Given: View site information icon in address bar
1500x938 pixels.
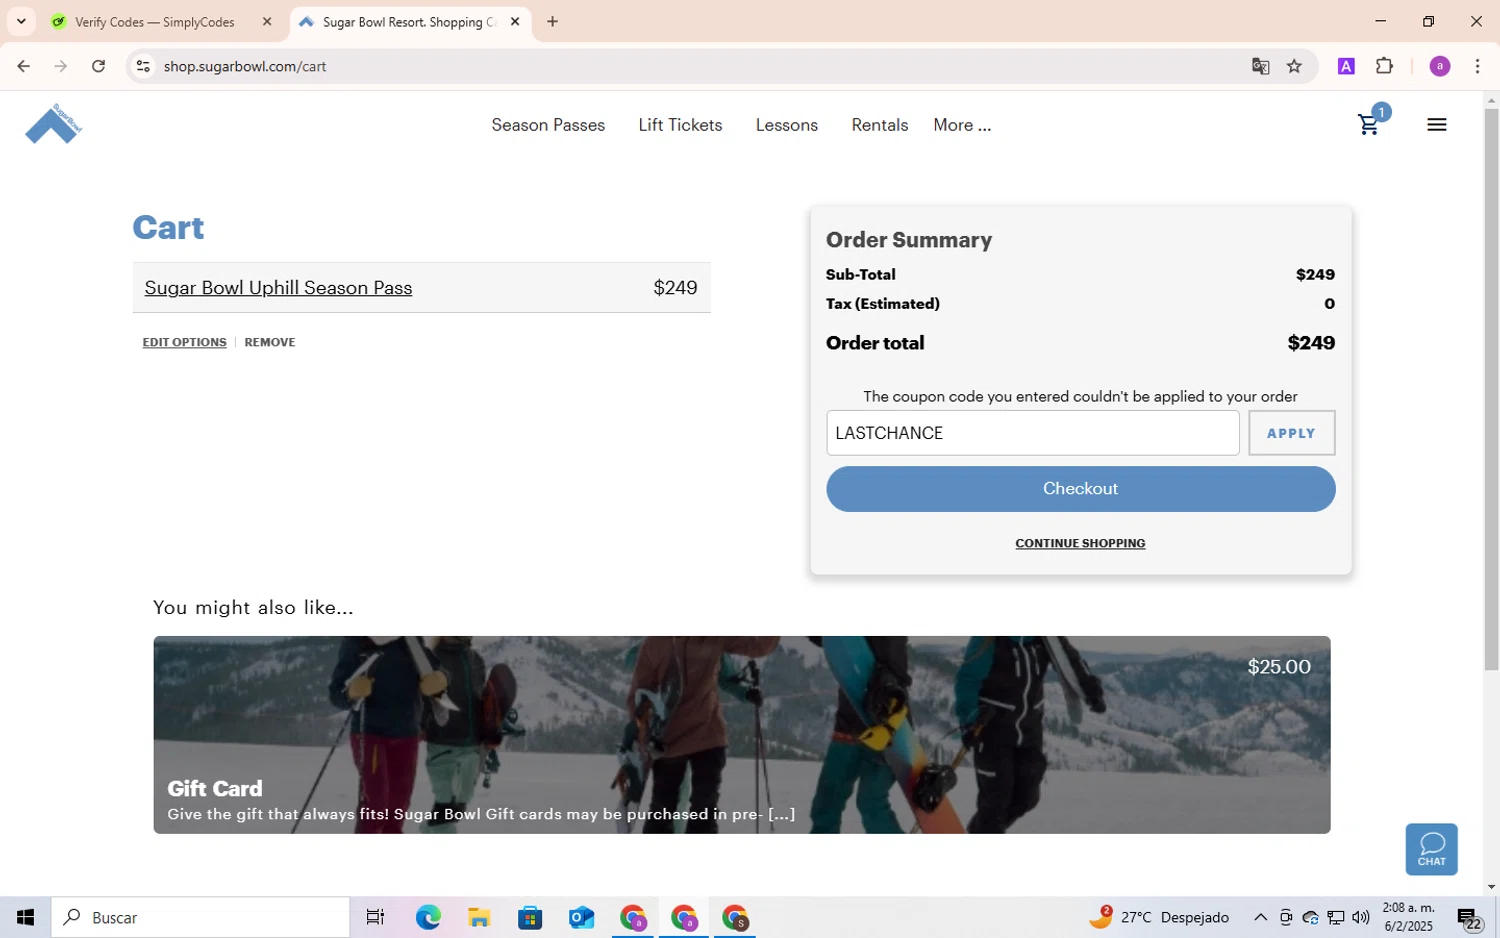Looking at the screenshot, I should 143,66.
